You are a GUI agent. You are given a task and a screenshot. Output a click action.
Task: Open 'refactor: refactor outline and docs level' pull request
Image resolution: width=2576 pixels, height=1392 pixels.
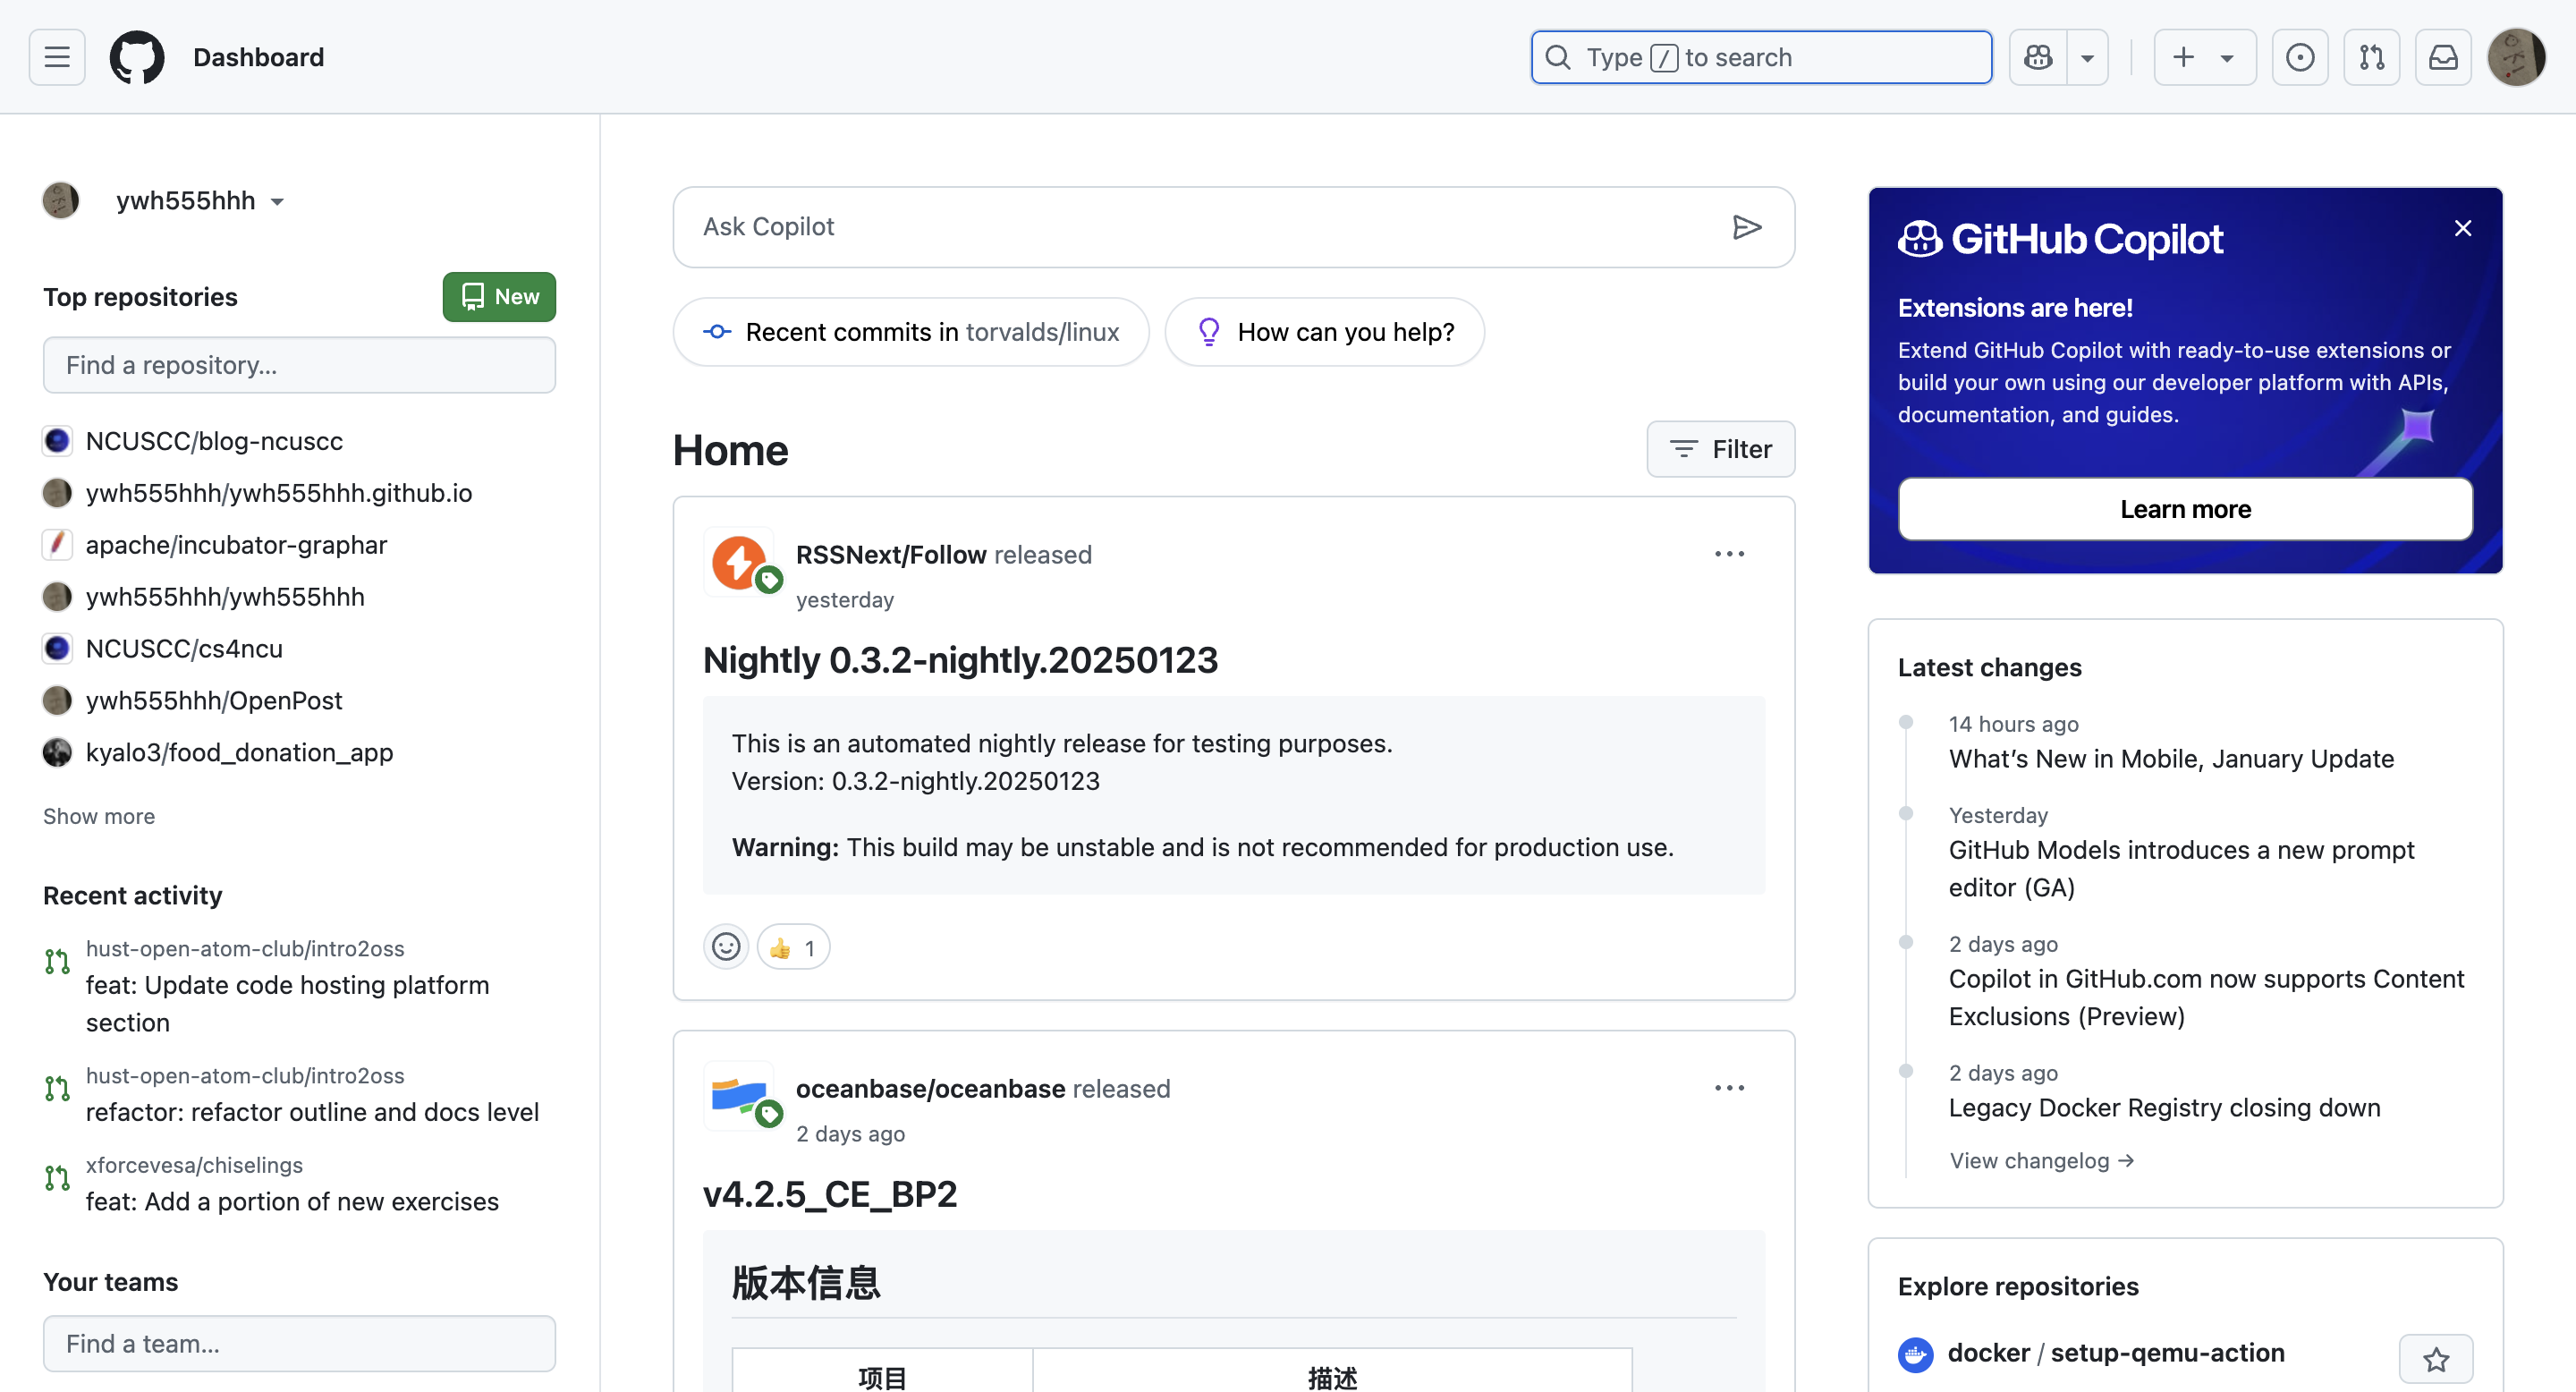tap(312, 1112)
